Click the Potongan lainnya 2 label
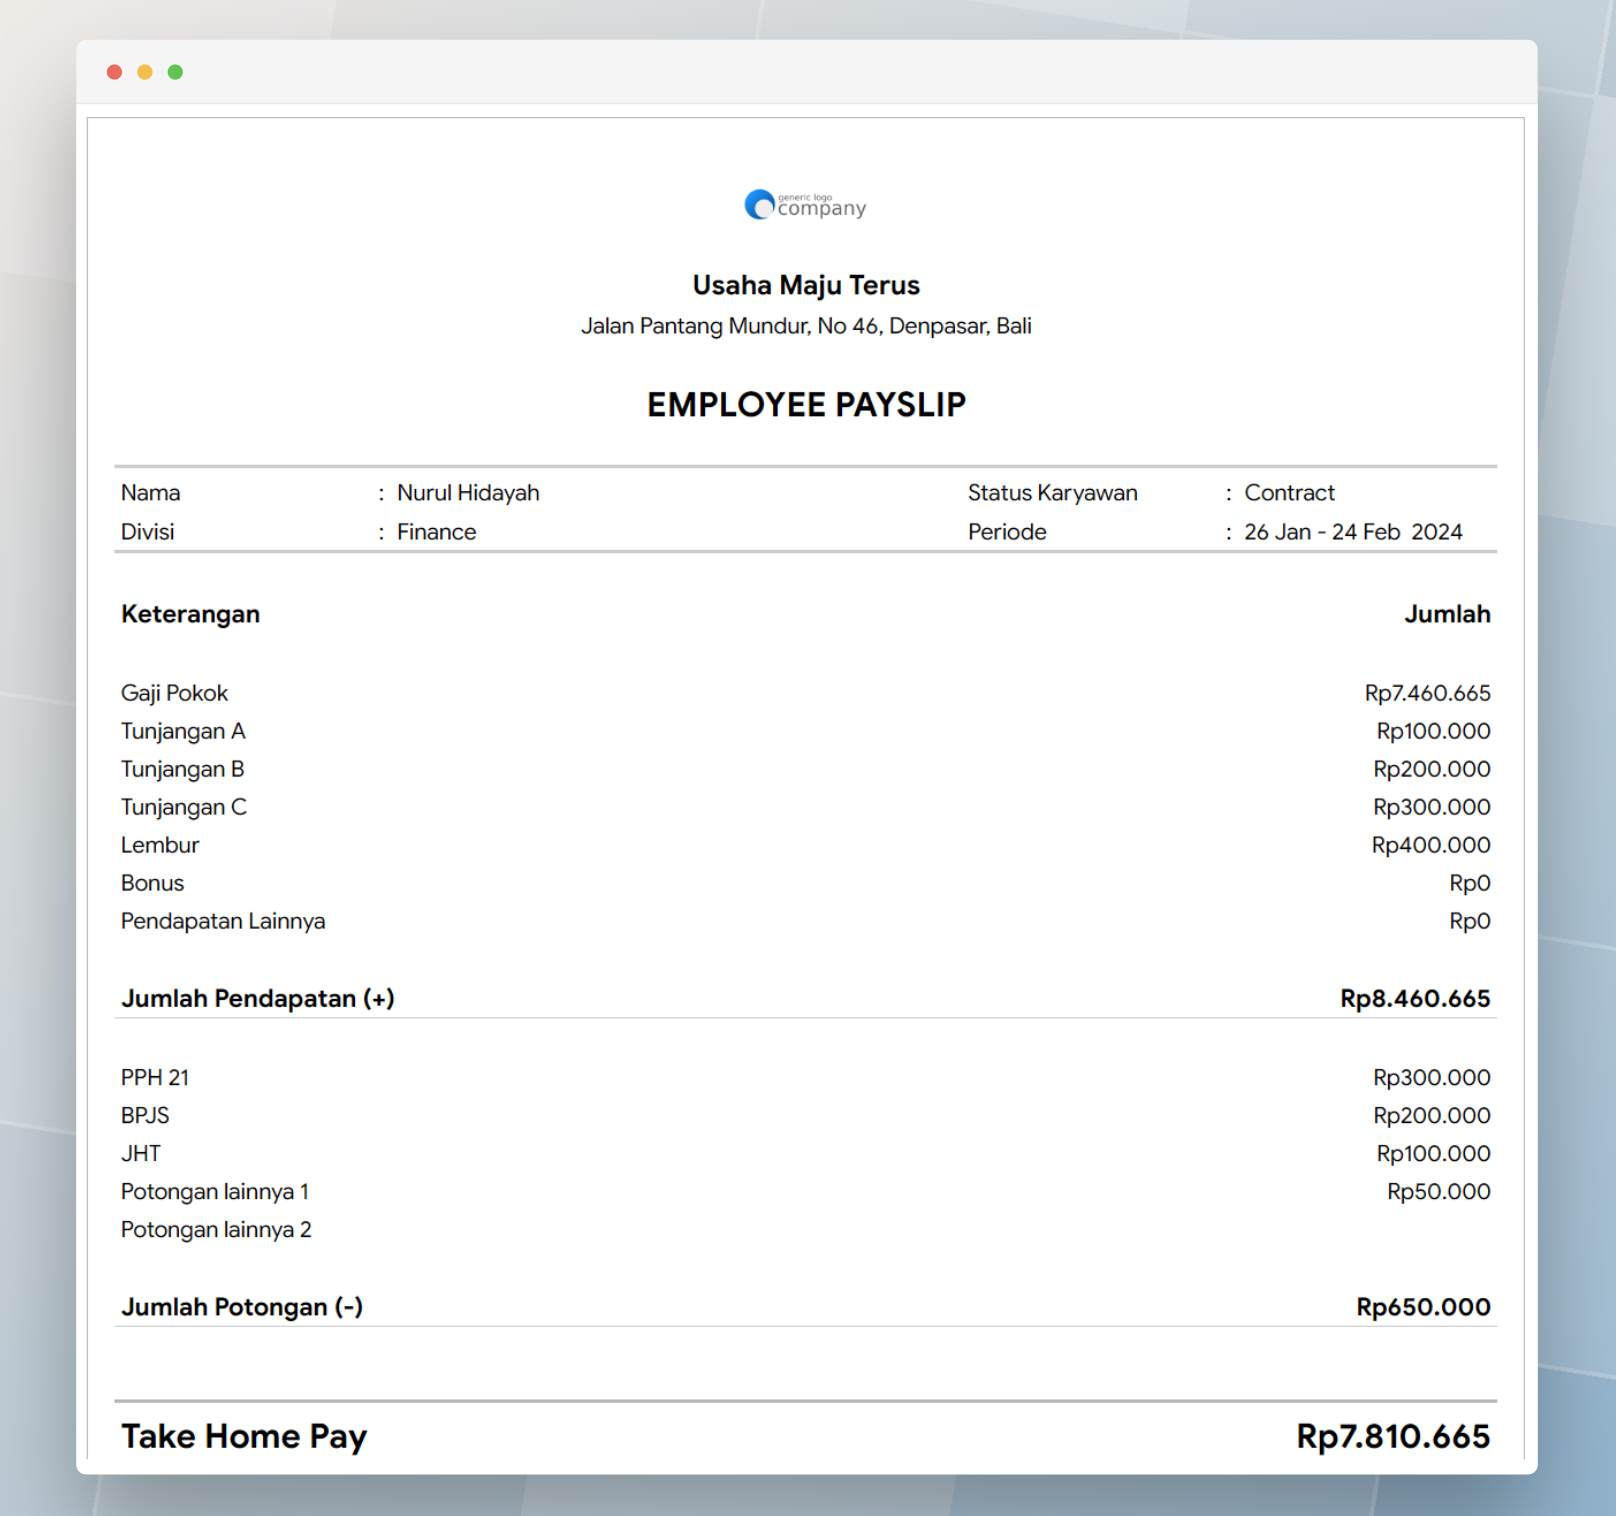The image size is (1616, 1516). coord(216,1230)
